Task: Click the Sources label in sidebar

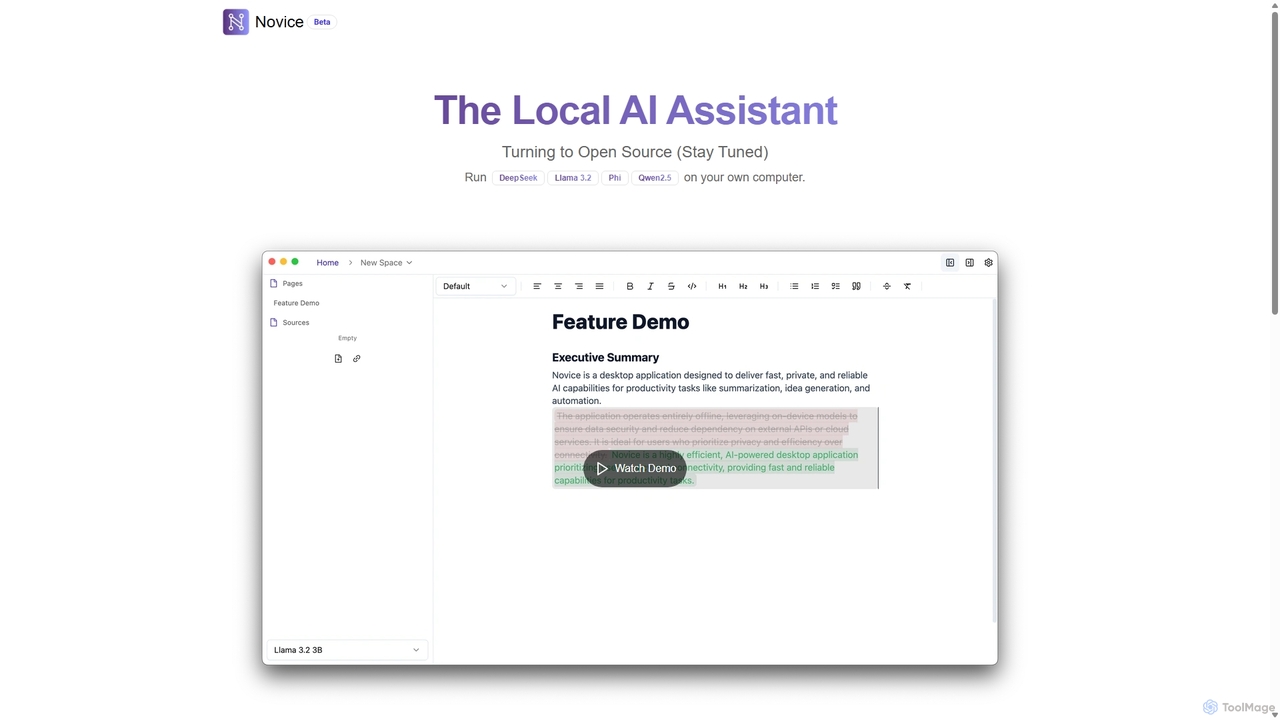Action: [x=296, y=322]
